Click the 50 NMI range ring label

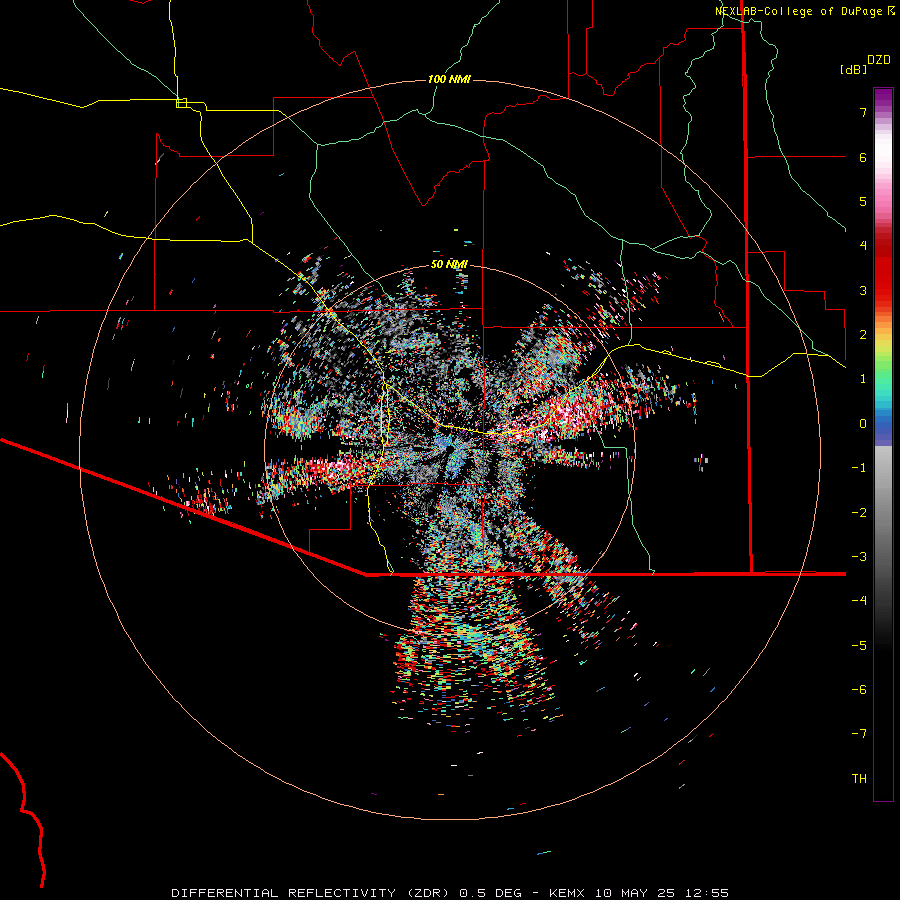tap(449, 264)
